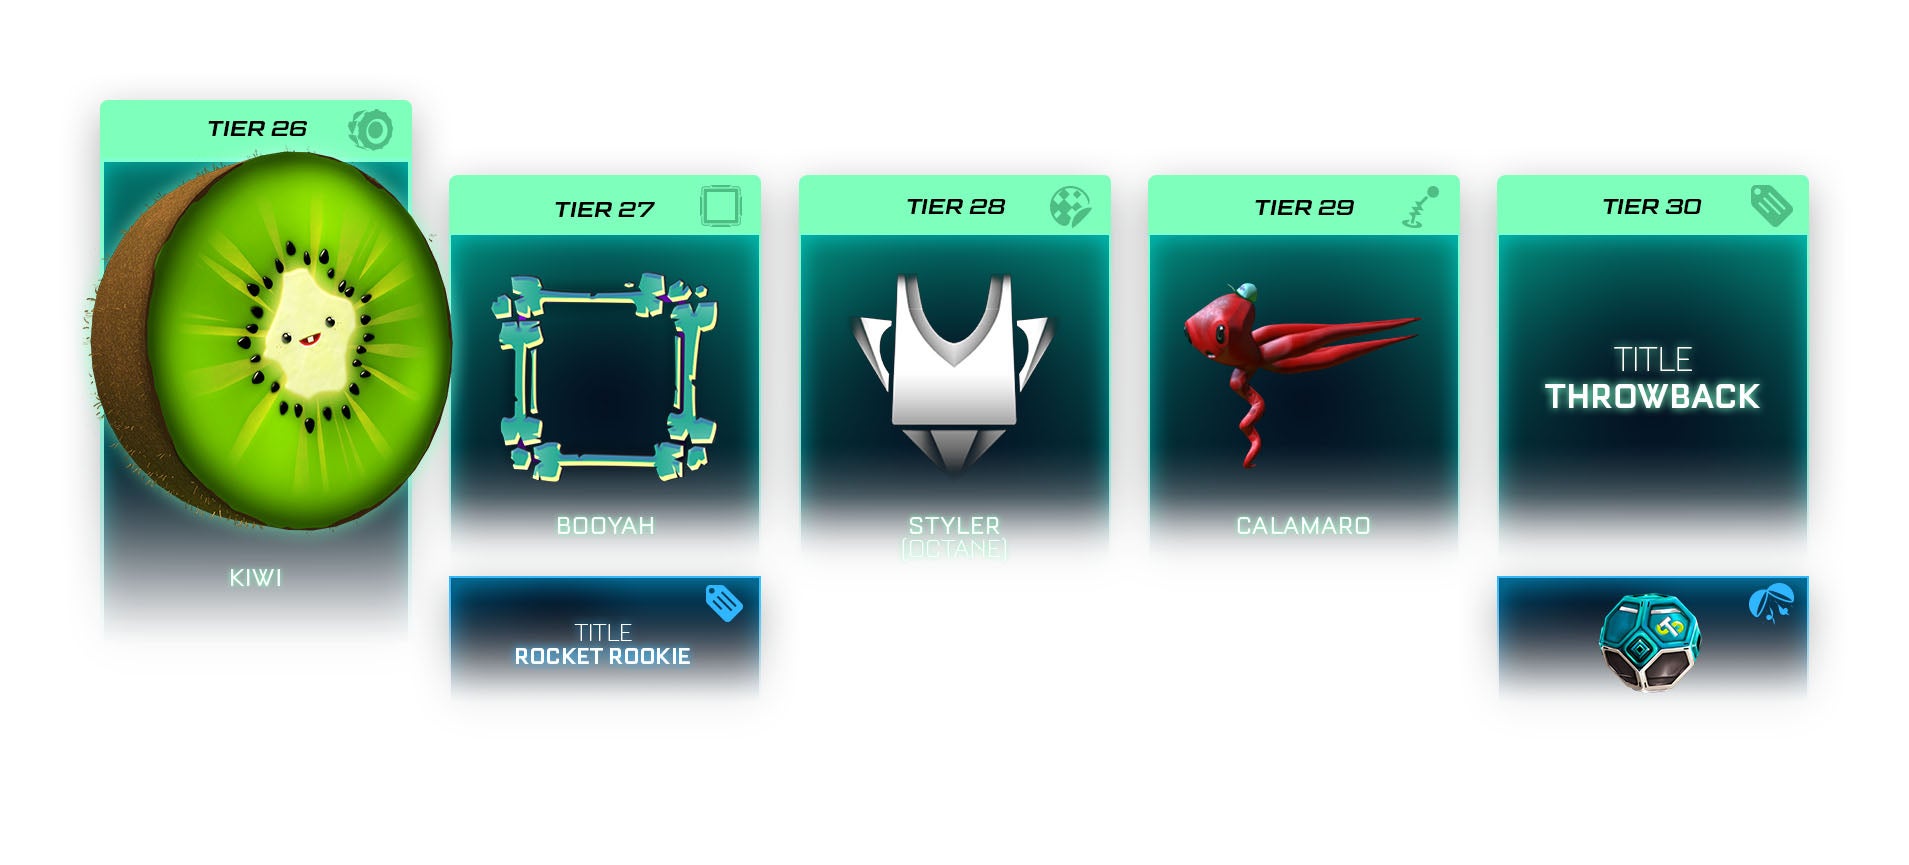This screenshot has width=1909, height=865.
Task: Click the wheel icon on Tier 26
Action: point(370,130)
